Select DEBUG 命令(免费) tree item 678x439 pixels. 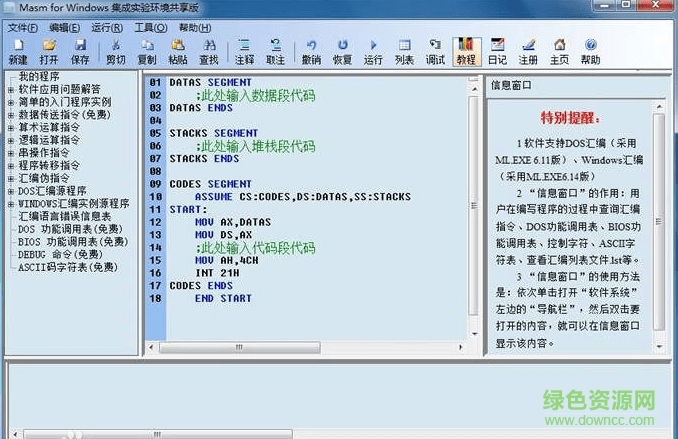60,254
